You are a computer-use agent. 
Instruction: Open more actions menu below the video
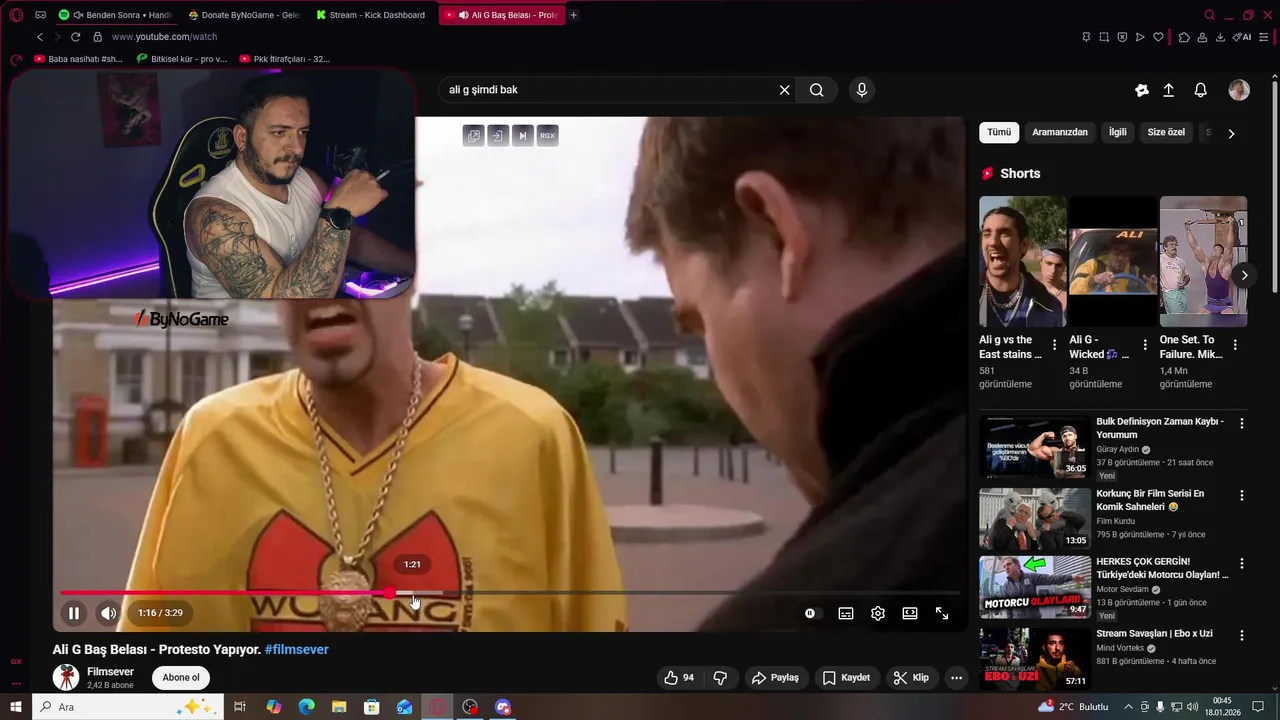(x=956, y=678)
